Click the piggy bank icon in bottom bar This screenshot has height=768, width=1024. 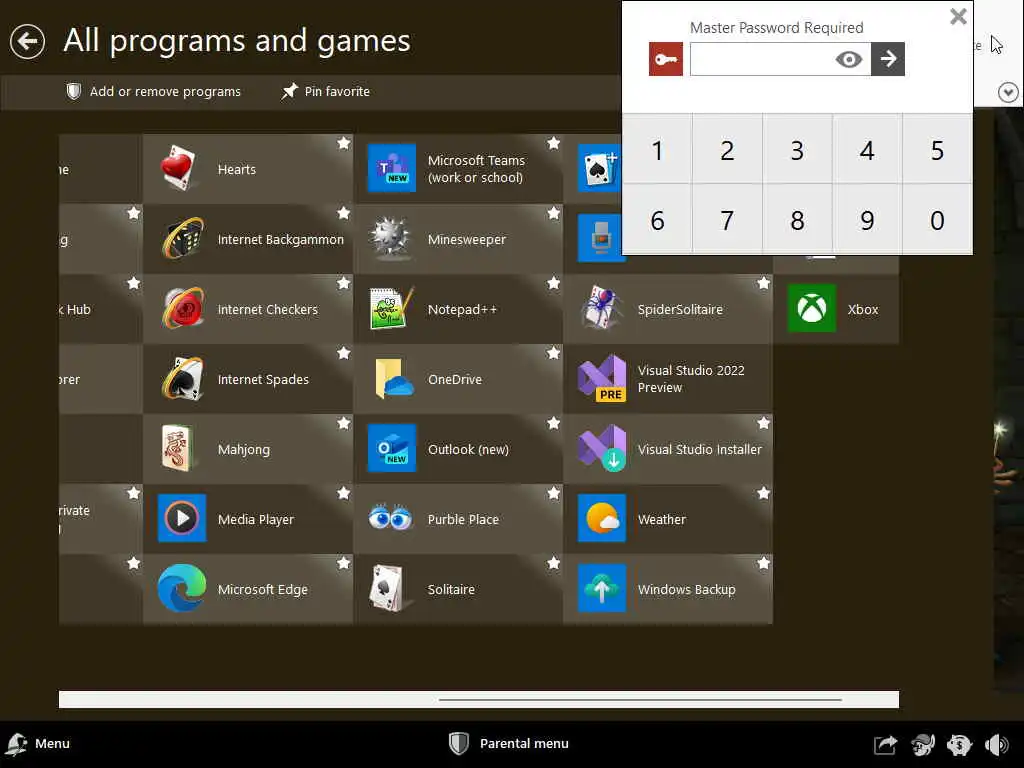tap(959, 744)
